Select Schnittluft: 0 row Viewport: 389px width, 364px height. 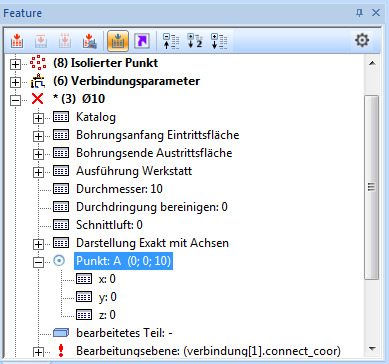coord(109,225)
